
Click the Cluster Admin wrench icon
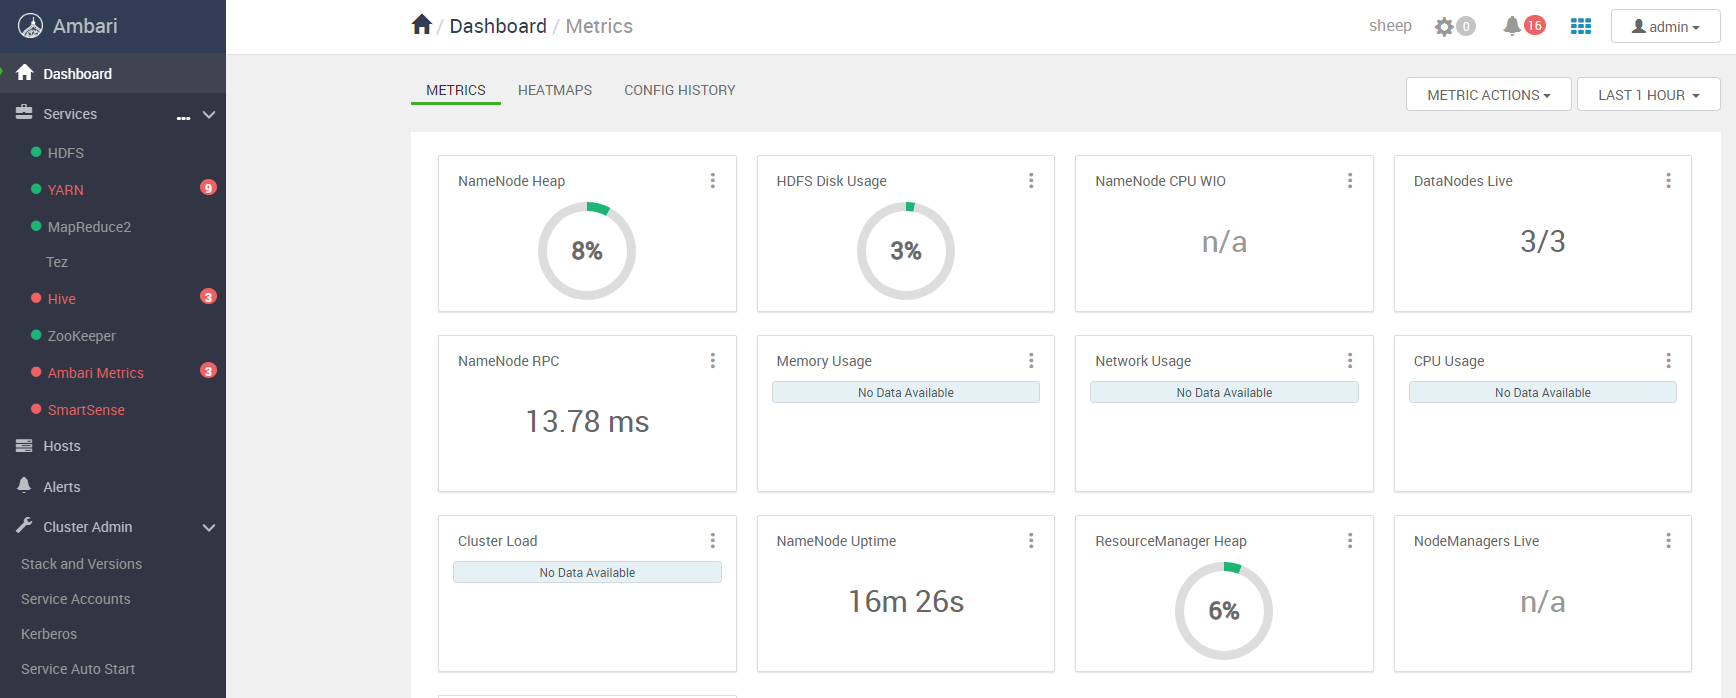pyautogui.click(x=24, y=526)
